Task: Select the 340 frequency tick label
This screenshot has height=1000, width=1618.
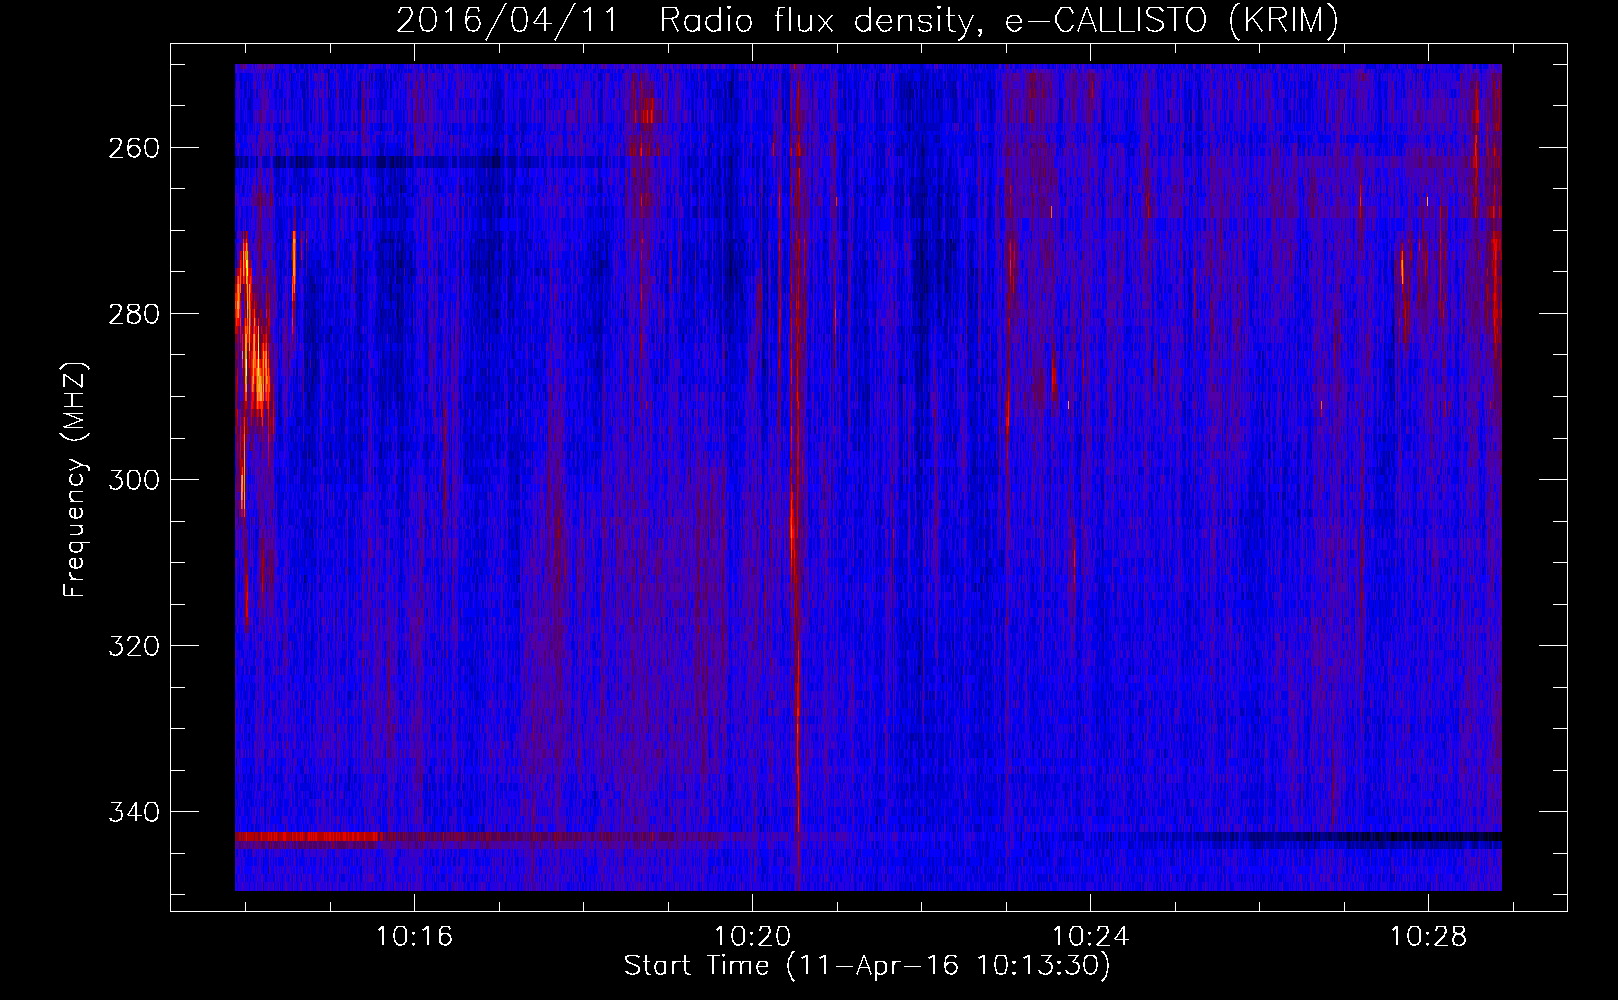Action: pyautogui.click(x=132, y=812)
